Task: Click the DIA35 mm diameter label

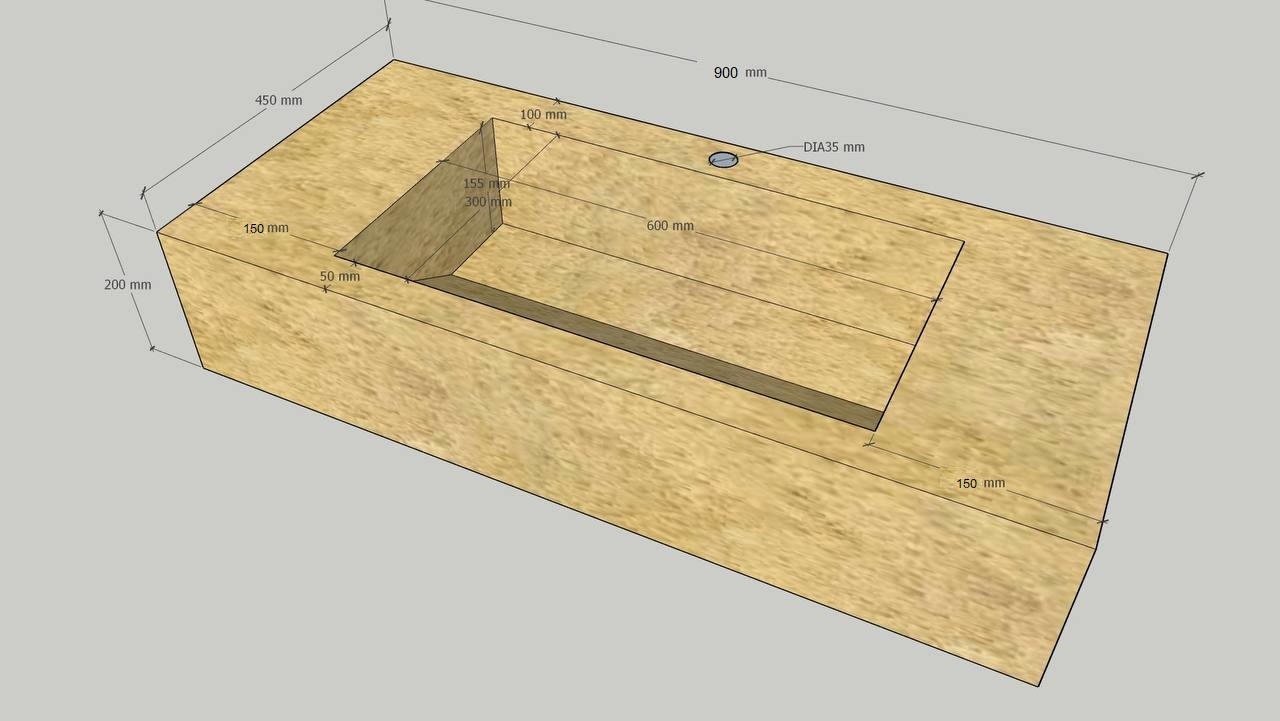Action: click(x=834, y=147)
